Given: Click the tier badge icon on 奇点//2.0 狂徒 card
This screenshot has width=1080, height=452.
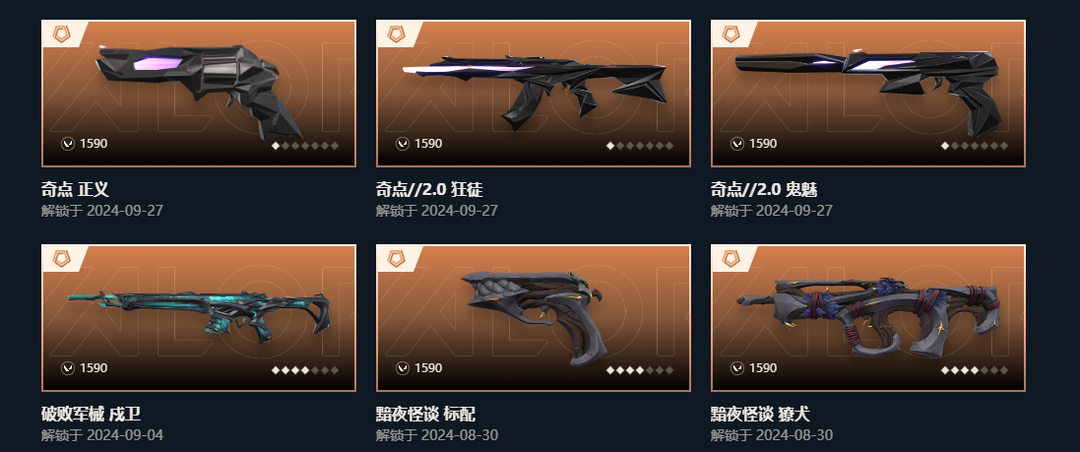Looking at the screenshot, I should point(396,34).
